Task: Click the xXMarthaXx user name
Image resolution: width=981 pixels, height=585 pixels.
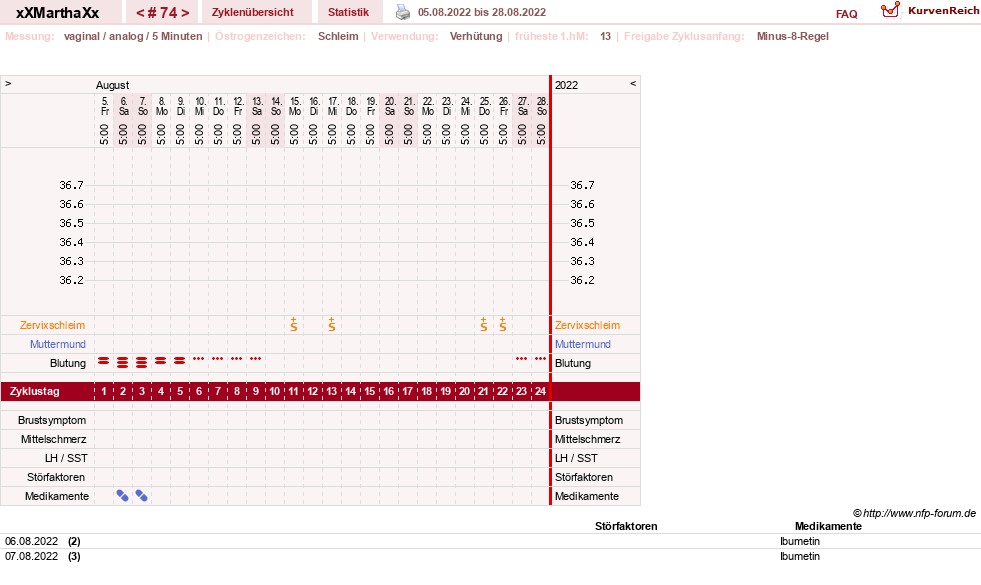Action: coord(58,13)
